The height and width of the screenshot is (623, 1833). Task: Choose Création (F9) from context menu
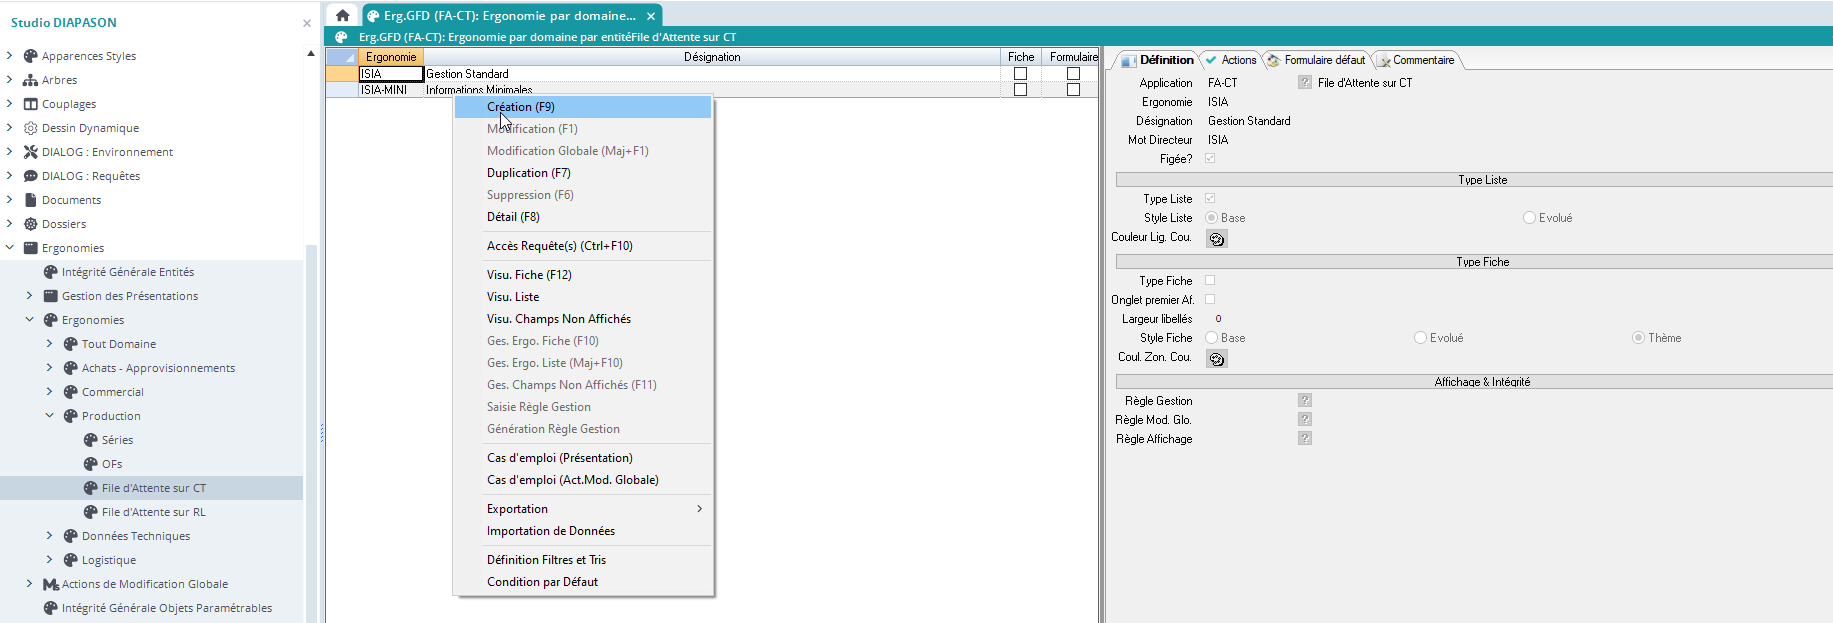click(x=520, y=107)
